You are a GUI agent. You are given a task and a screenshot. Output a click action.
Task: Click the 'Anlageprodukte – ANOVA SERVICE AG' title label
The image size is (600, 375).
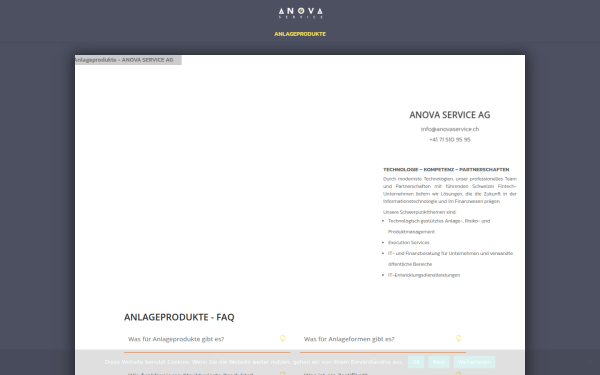(x=125, y=60)
